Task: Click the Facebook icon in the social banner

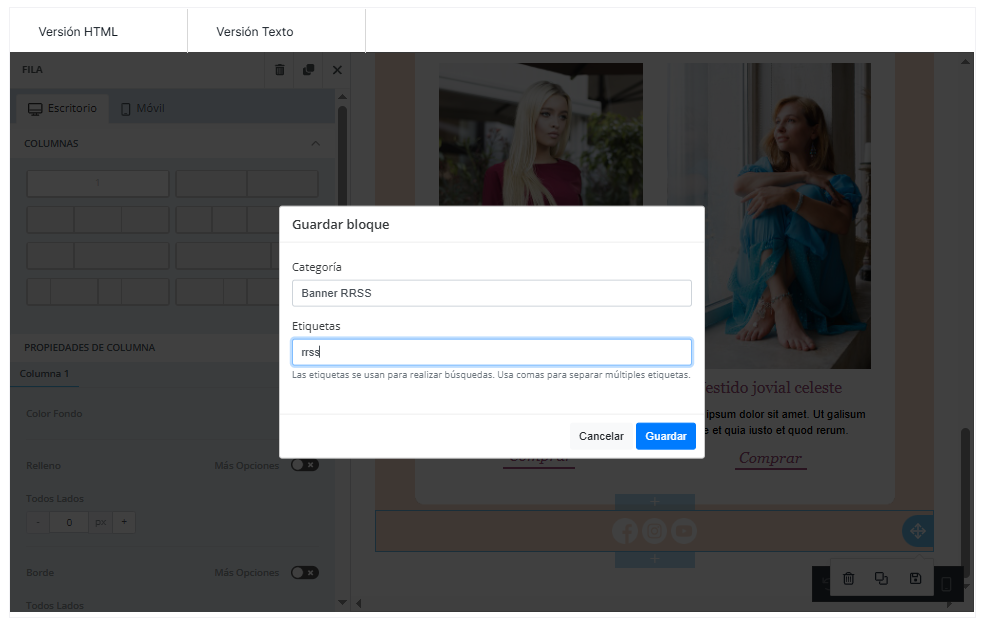Action: point(625,531)
